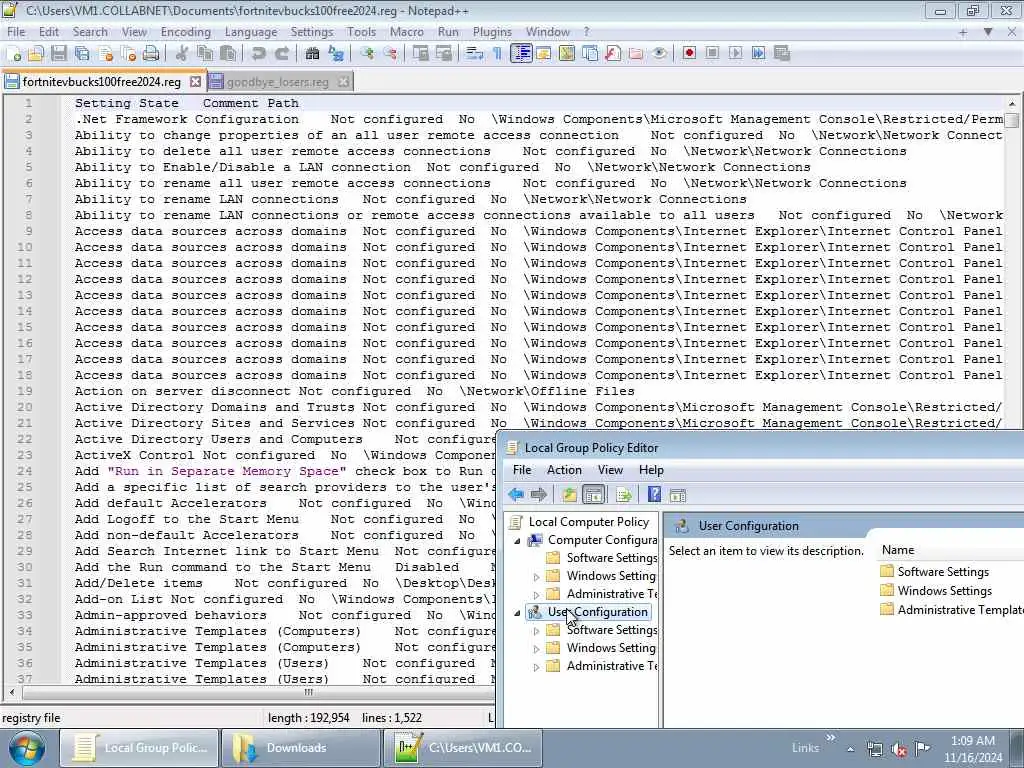Toggle Show All Characters pilcrow icon

[497, 54]
